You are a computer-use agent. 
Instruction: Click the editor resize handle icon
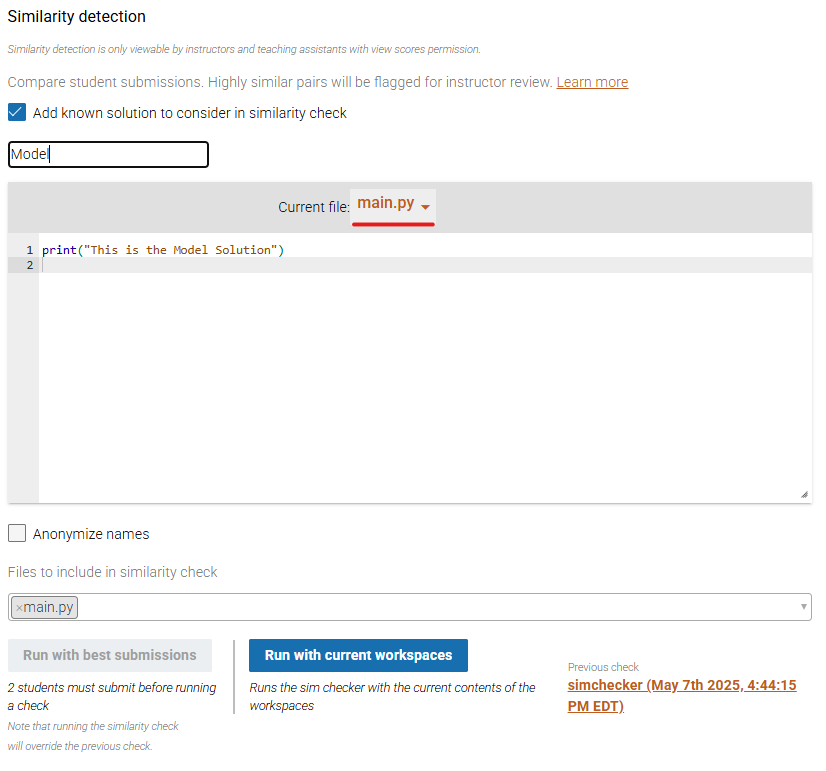click(x=804, y=494)
